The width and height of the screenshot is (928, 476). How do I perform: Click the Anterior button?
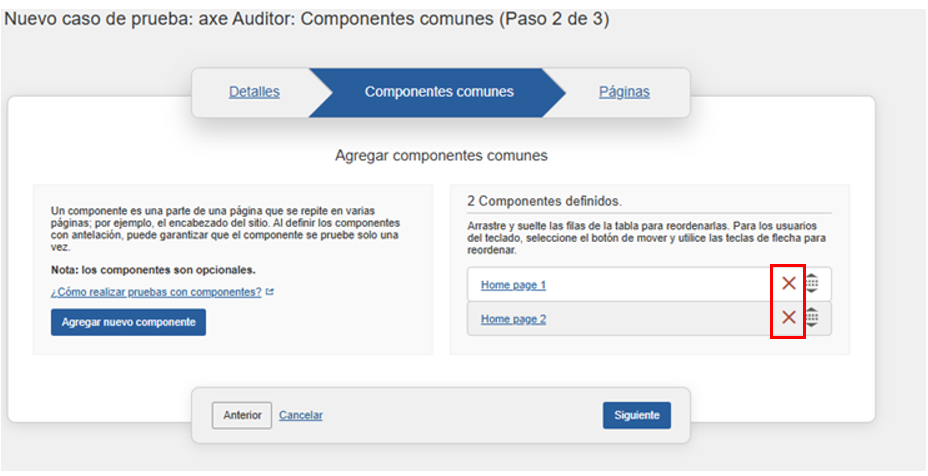pos(242,415)
